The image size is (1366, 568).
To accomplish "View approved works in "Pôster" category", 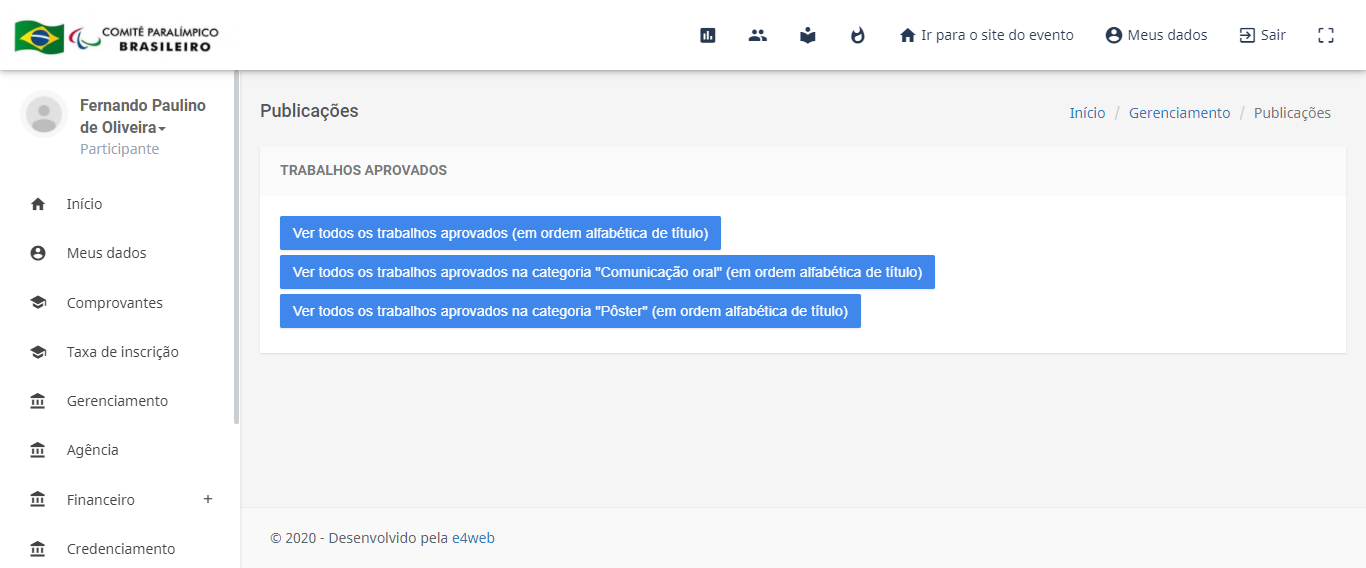I will click(x=570, y=311).
